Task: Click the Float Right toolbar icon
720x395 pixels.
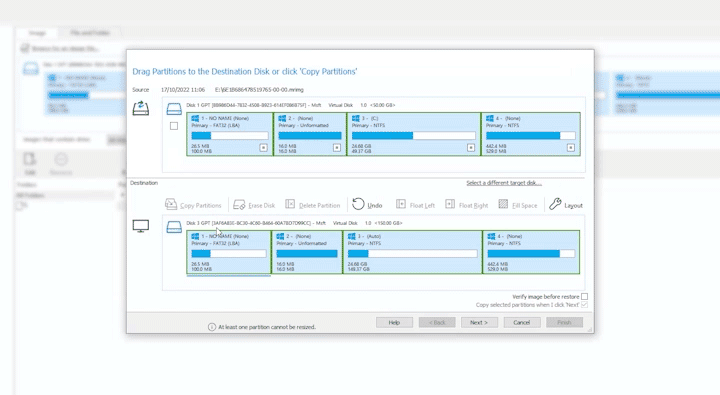Action: pos(450,204)
